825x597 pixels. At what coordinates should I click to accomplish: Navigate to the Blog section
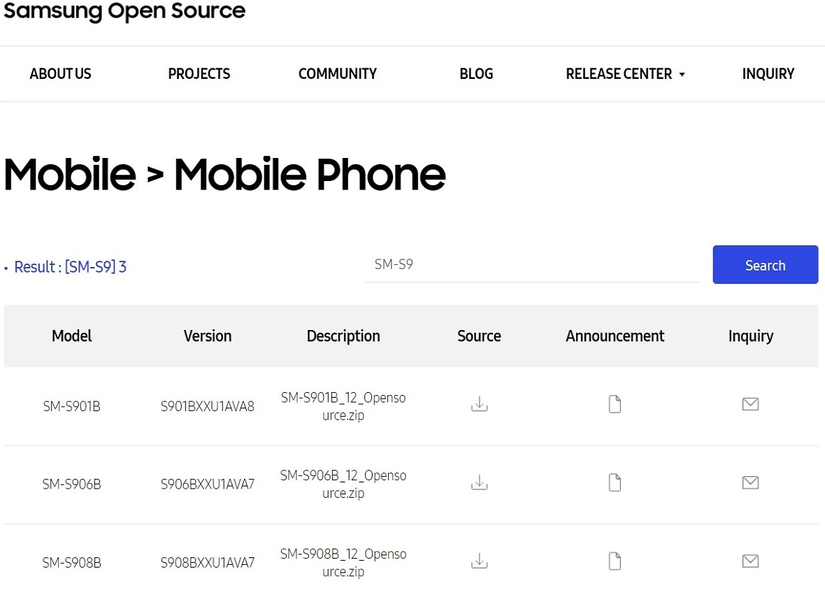tap(476, 74)
